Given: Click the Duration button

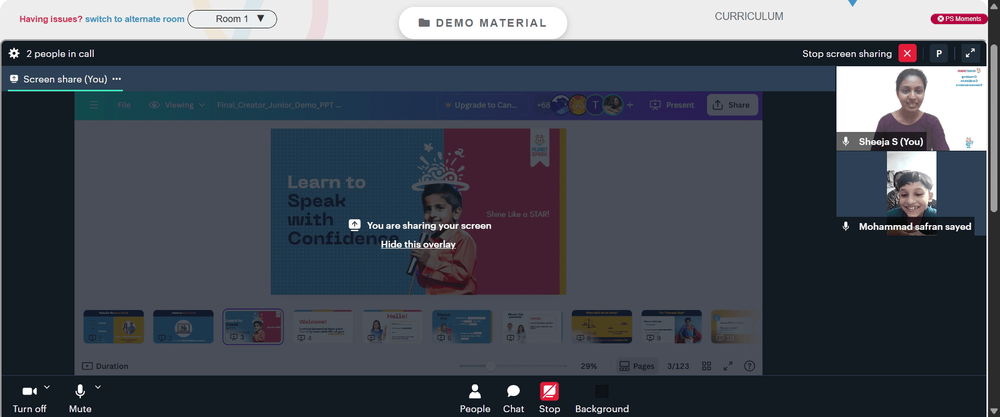Looking at the screenshot, I should point(105,366).
